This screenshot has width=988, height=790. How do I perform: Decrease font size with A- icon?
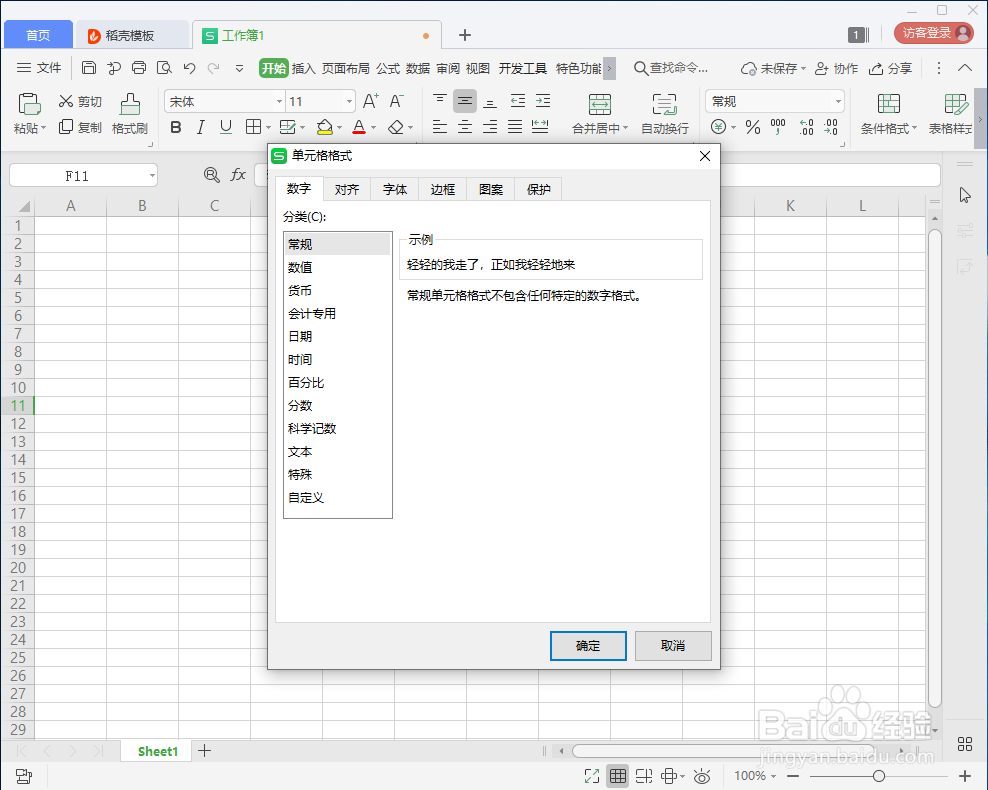point(396,101)
